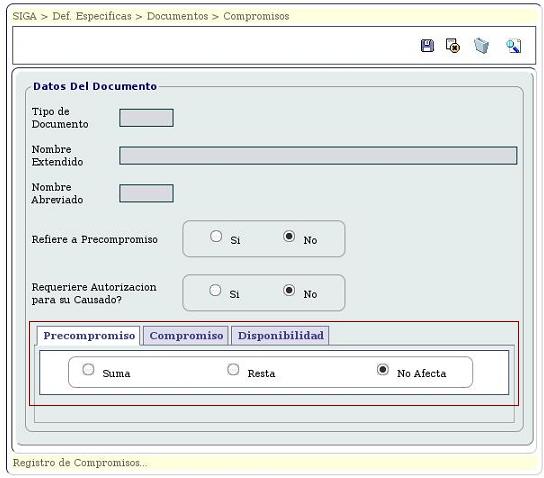Image resolution: width=544 pixels, height=478 pixels.
Task: Click the Nombre Abreviado field
Action: coord(146,193)
